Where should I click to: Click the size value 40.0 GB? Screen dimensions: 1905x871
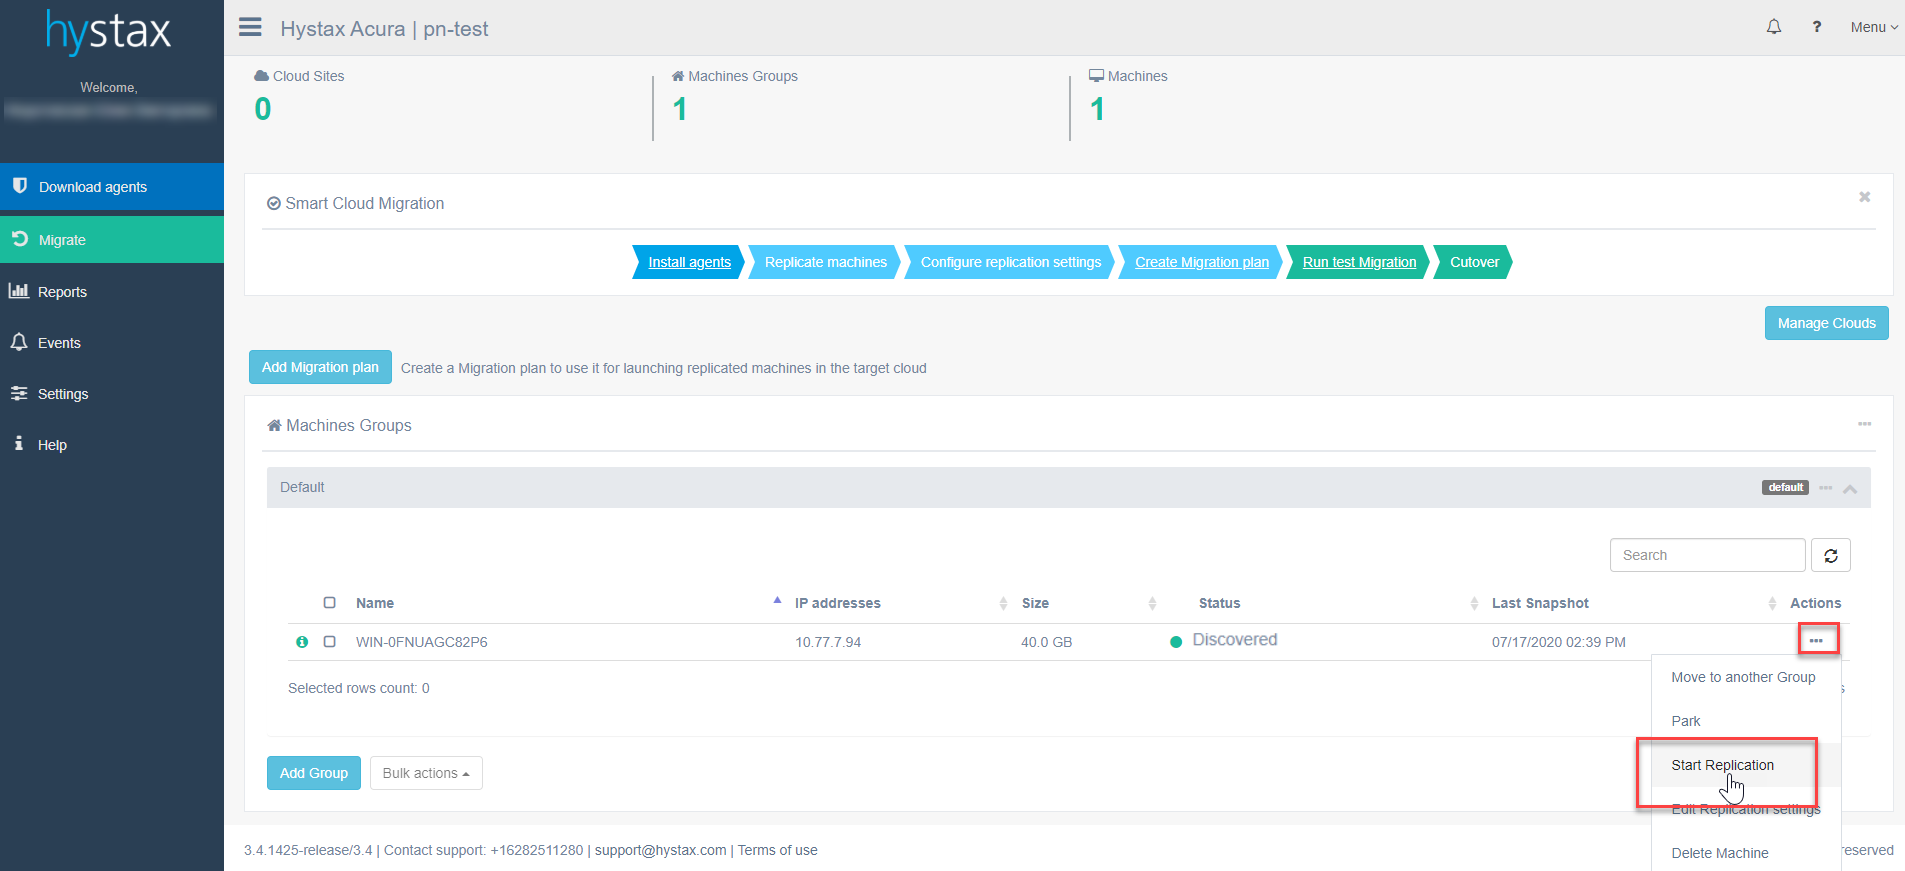pyautogui.click(x=1046, y=642)
